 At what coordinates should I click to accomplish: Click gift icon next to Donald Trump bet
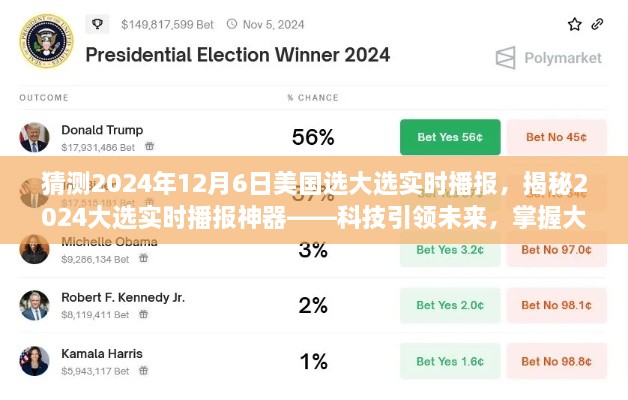(149, 146)
